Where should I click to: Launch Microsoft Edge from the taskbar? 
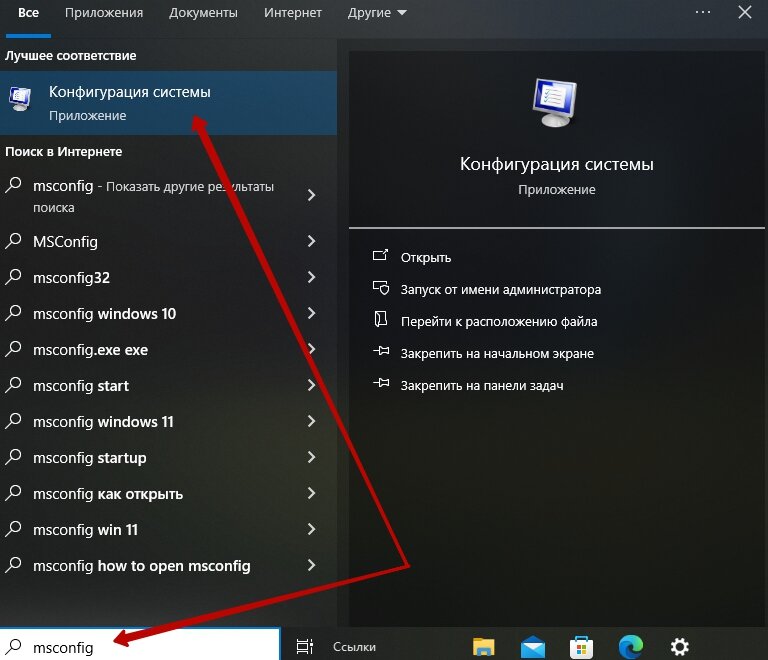point(631,647)
